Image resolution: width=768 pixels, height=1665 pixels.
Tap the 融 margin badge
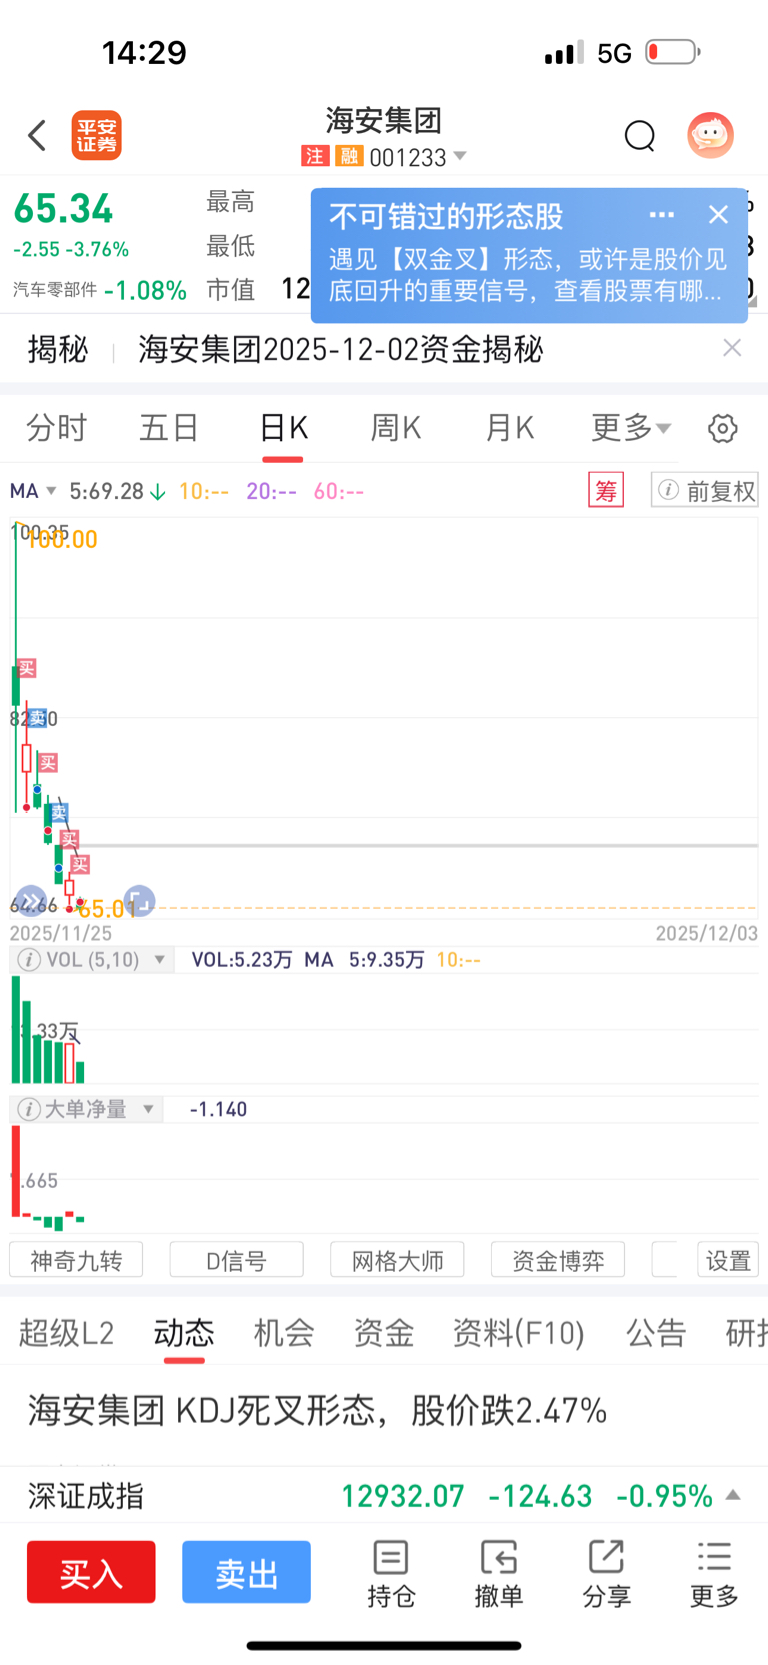pos(349,156)
